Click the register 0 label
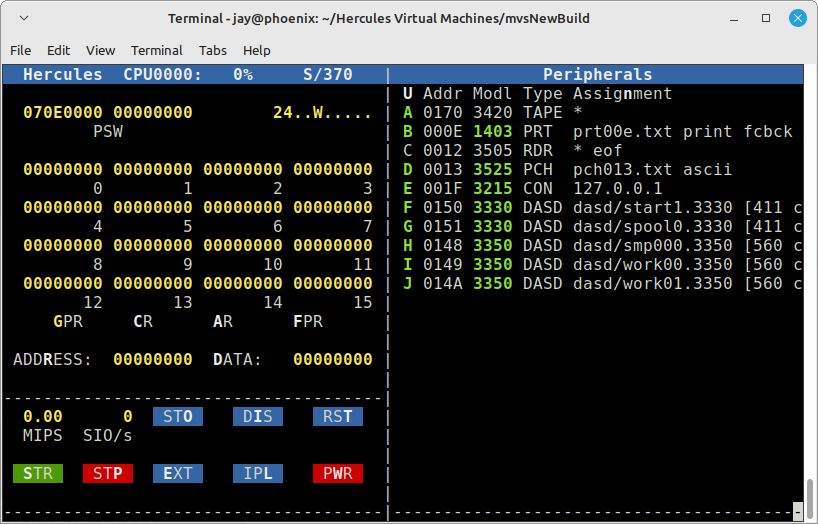This screenshot has width=818, height=524. click(98, 188)
